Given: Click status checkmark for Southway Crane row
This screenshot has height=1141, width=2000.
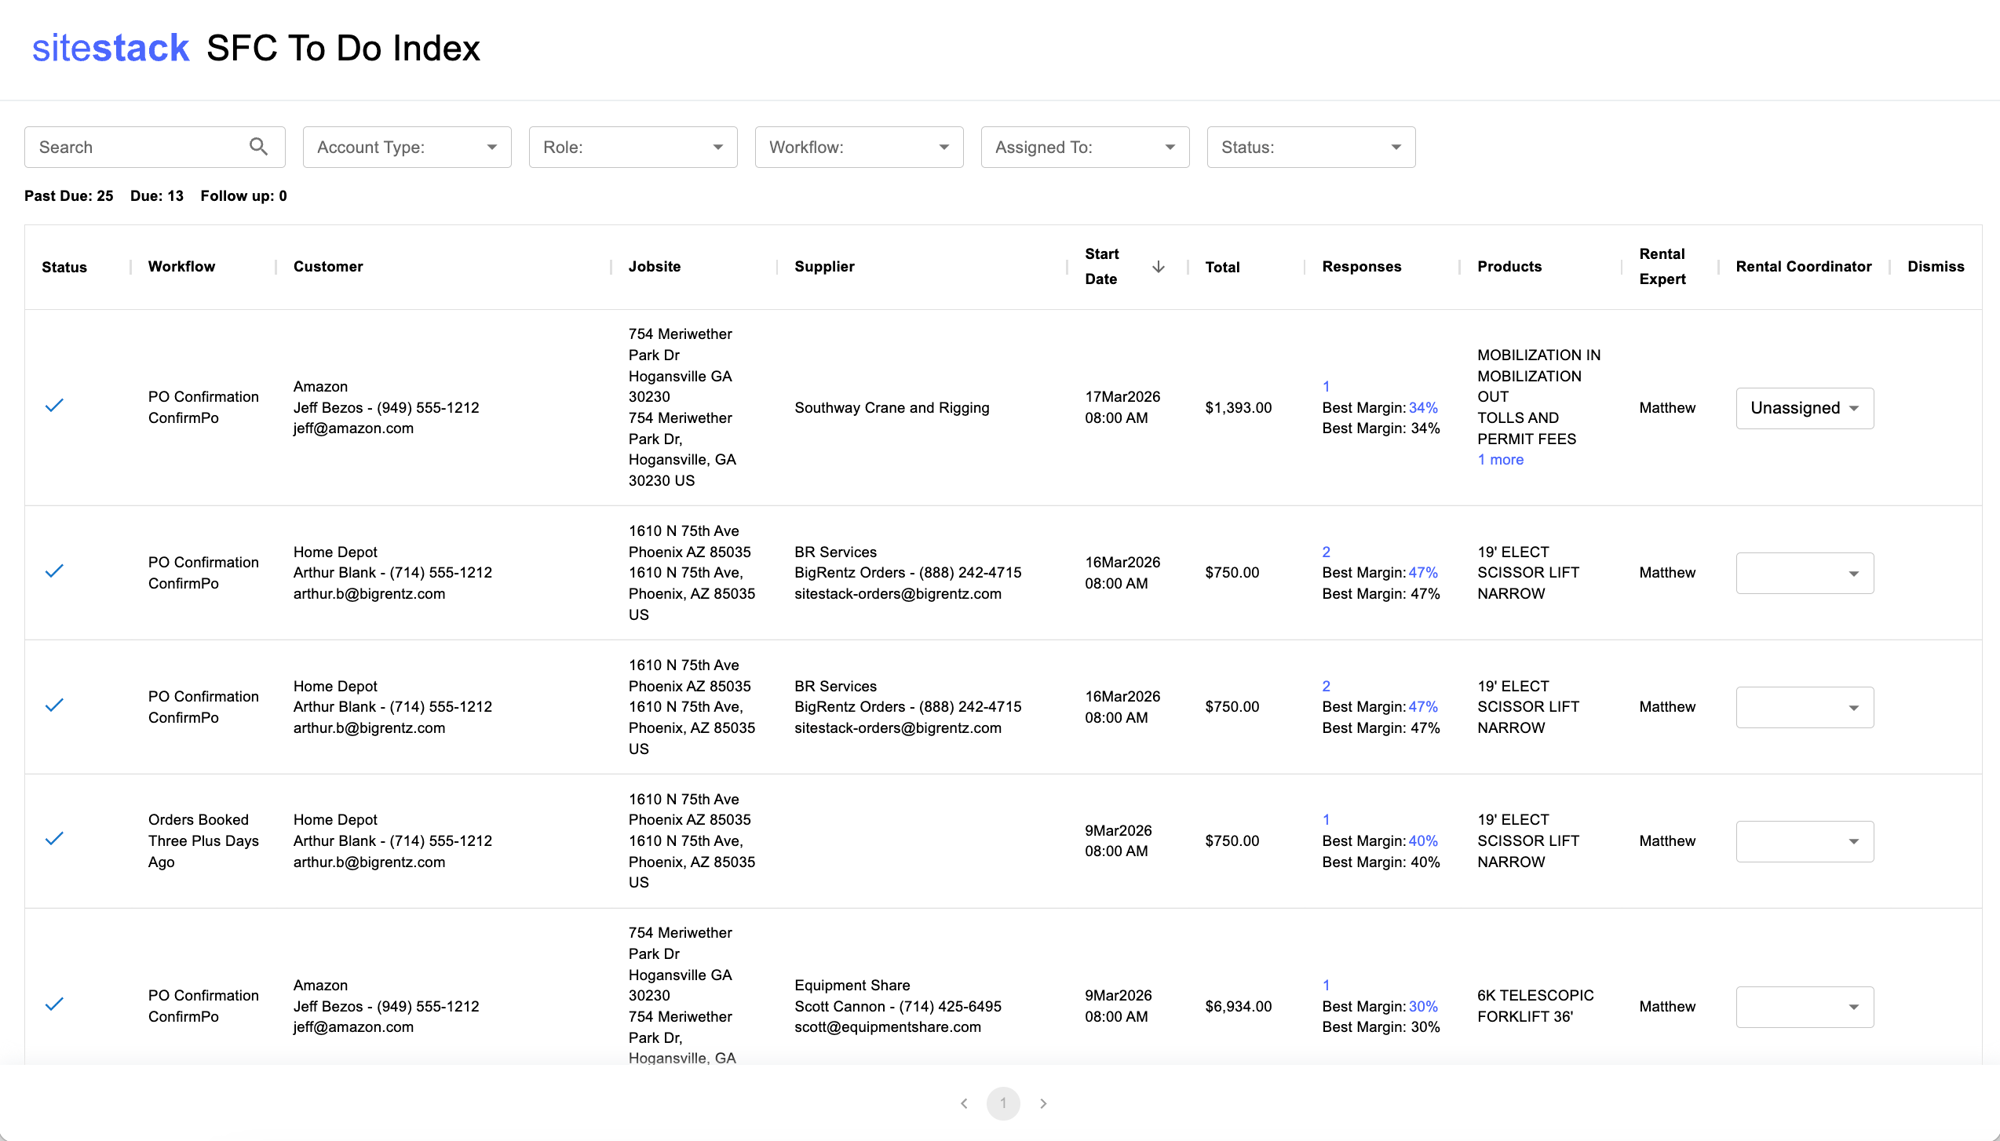Looking at the screenshot, I should point(55,406).
